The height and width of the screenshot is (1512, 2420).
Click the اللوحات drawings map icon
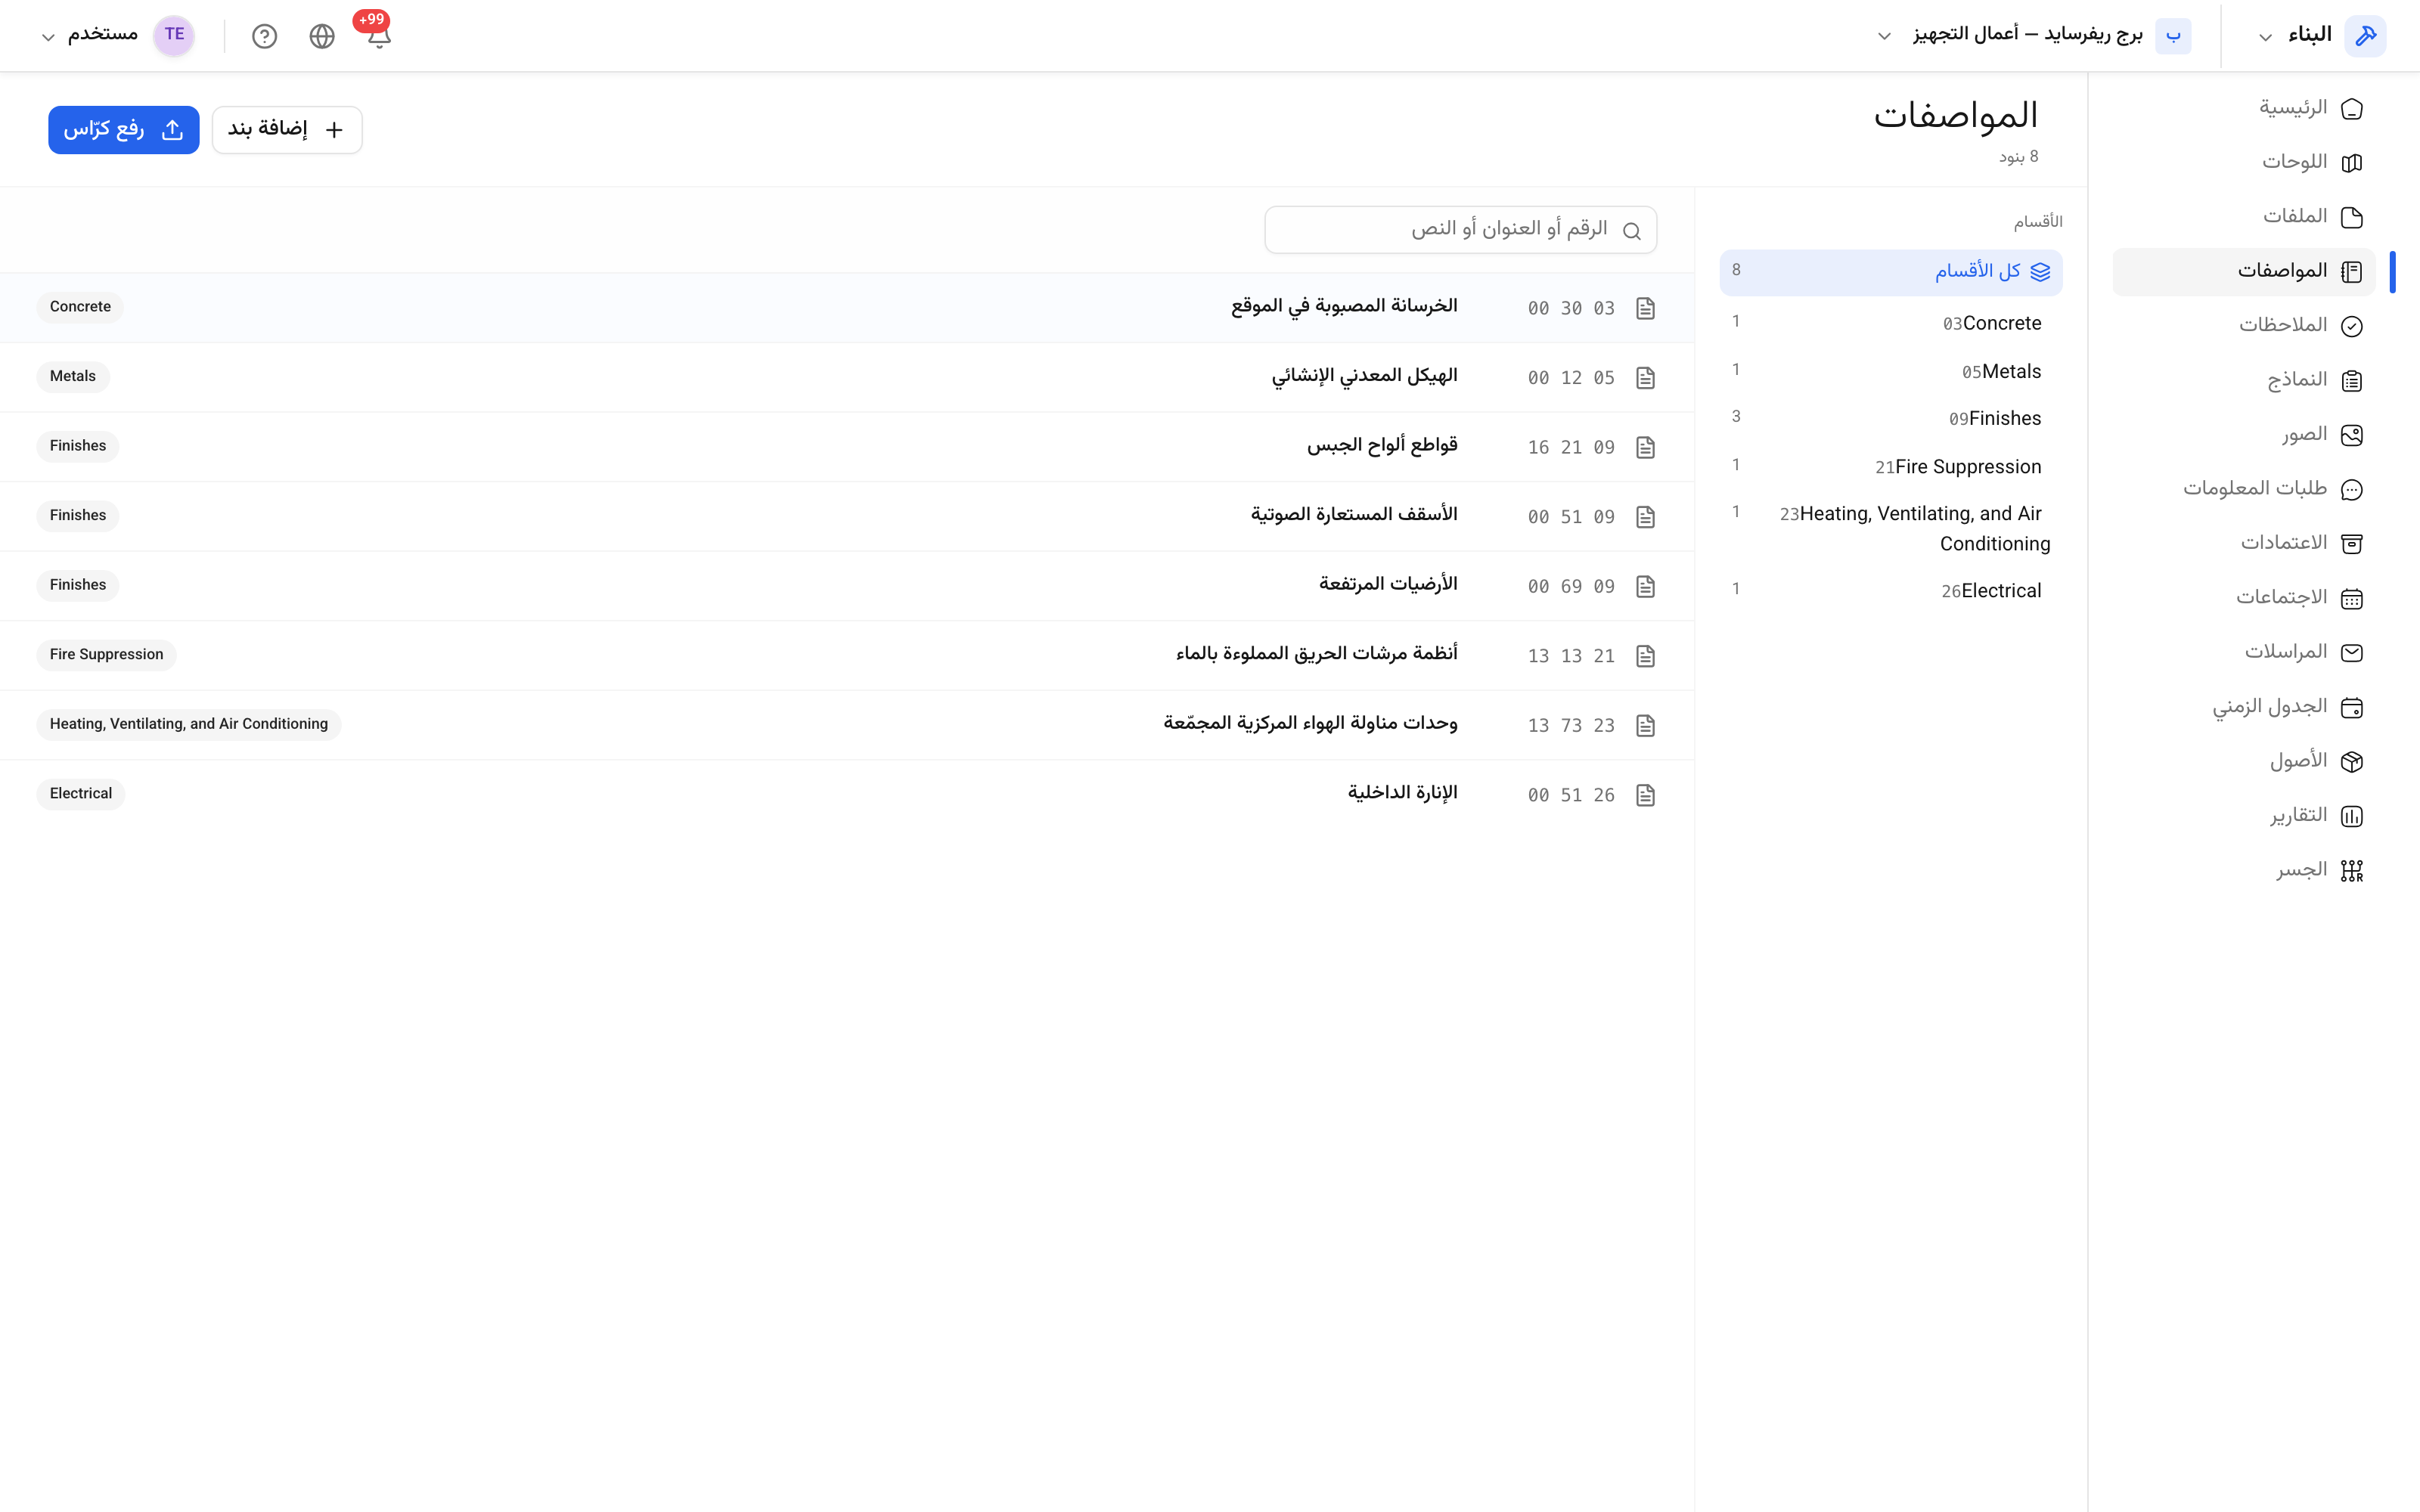coord(2352,162)
